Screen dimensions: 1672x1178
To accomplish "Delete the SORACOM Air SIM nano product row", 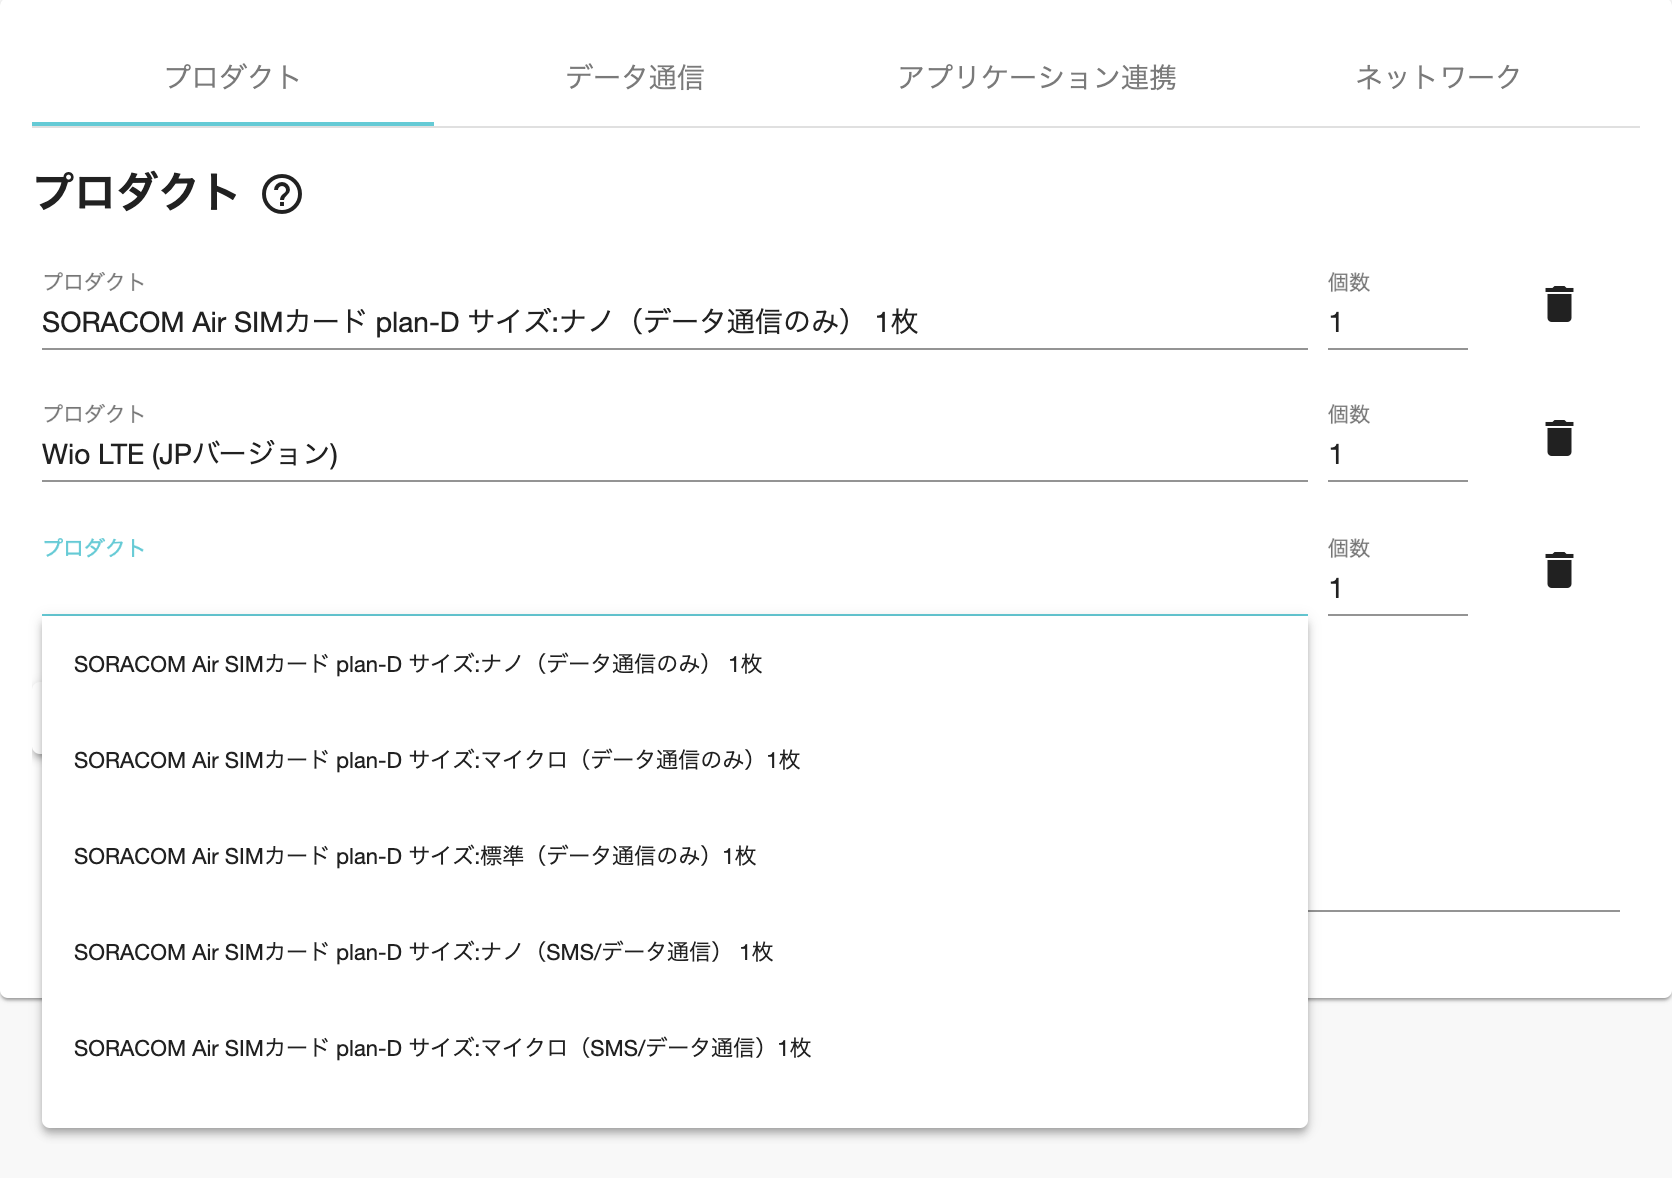I will (x=1559, y=304).
